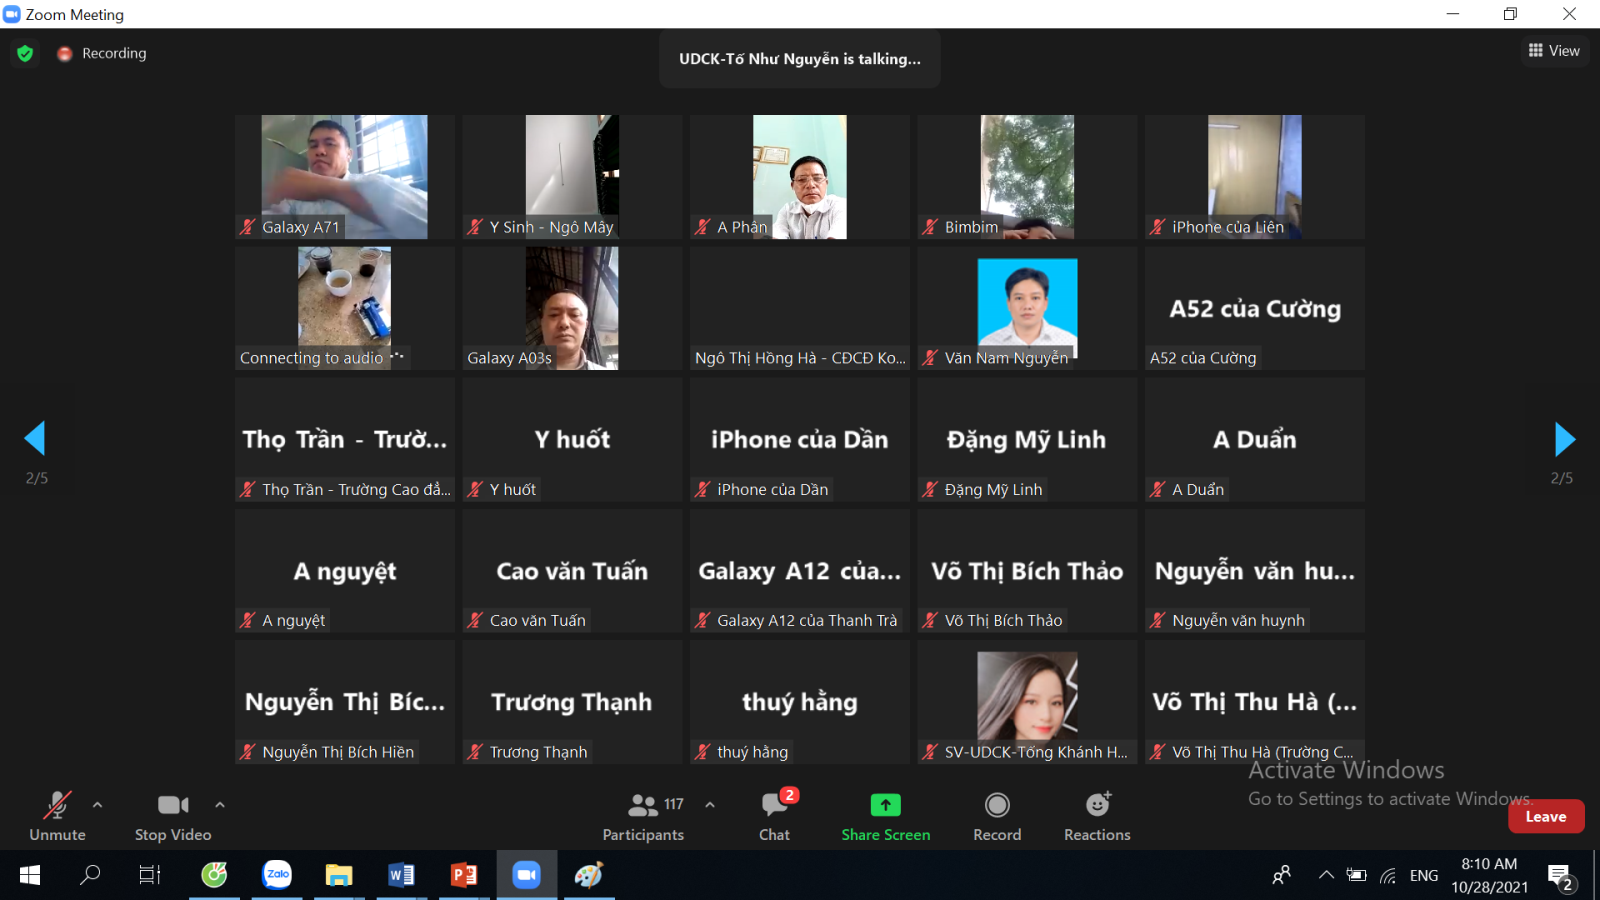Open Cốc Cốc browser from taskbar
This screenshot has width=1600, height=900.
click(x=214, y=876)
